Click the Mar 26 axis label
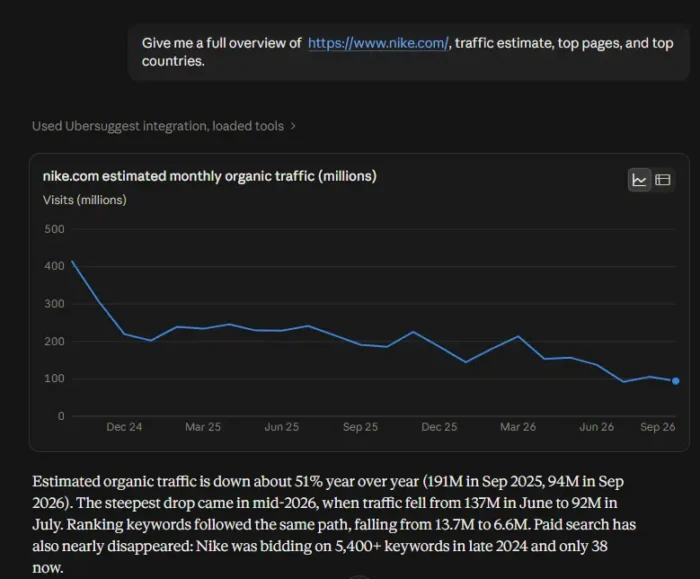Image resolution: width=700 pixels, height=579 pixels. pyautogui.click(x=518, y=427)
